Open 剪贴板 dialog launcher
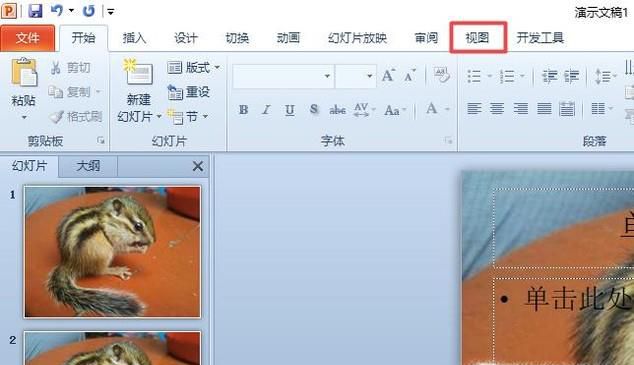Screen dimensions: 634x365 [x=100, y=140]
